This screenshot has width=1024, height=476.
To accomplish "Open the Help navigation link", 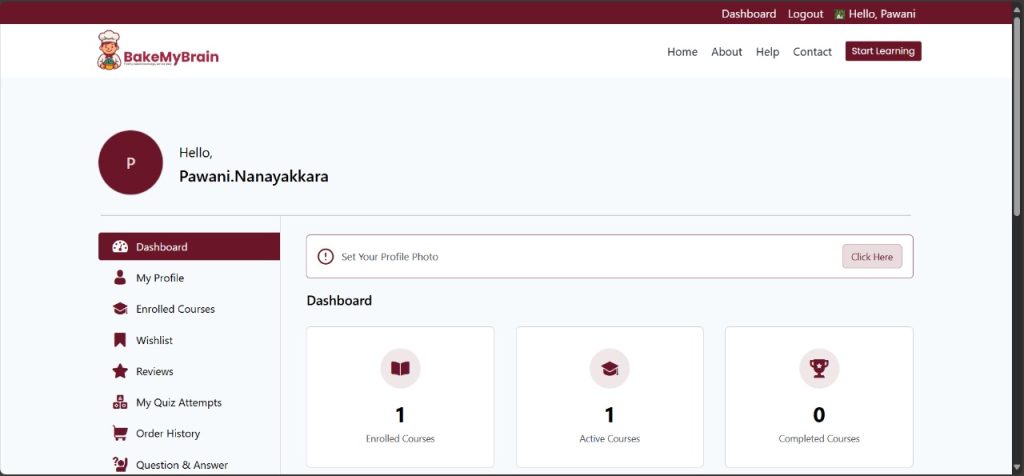I will (767, 52).
